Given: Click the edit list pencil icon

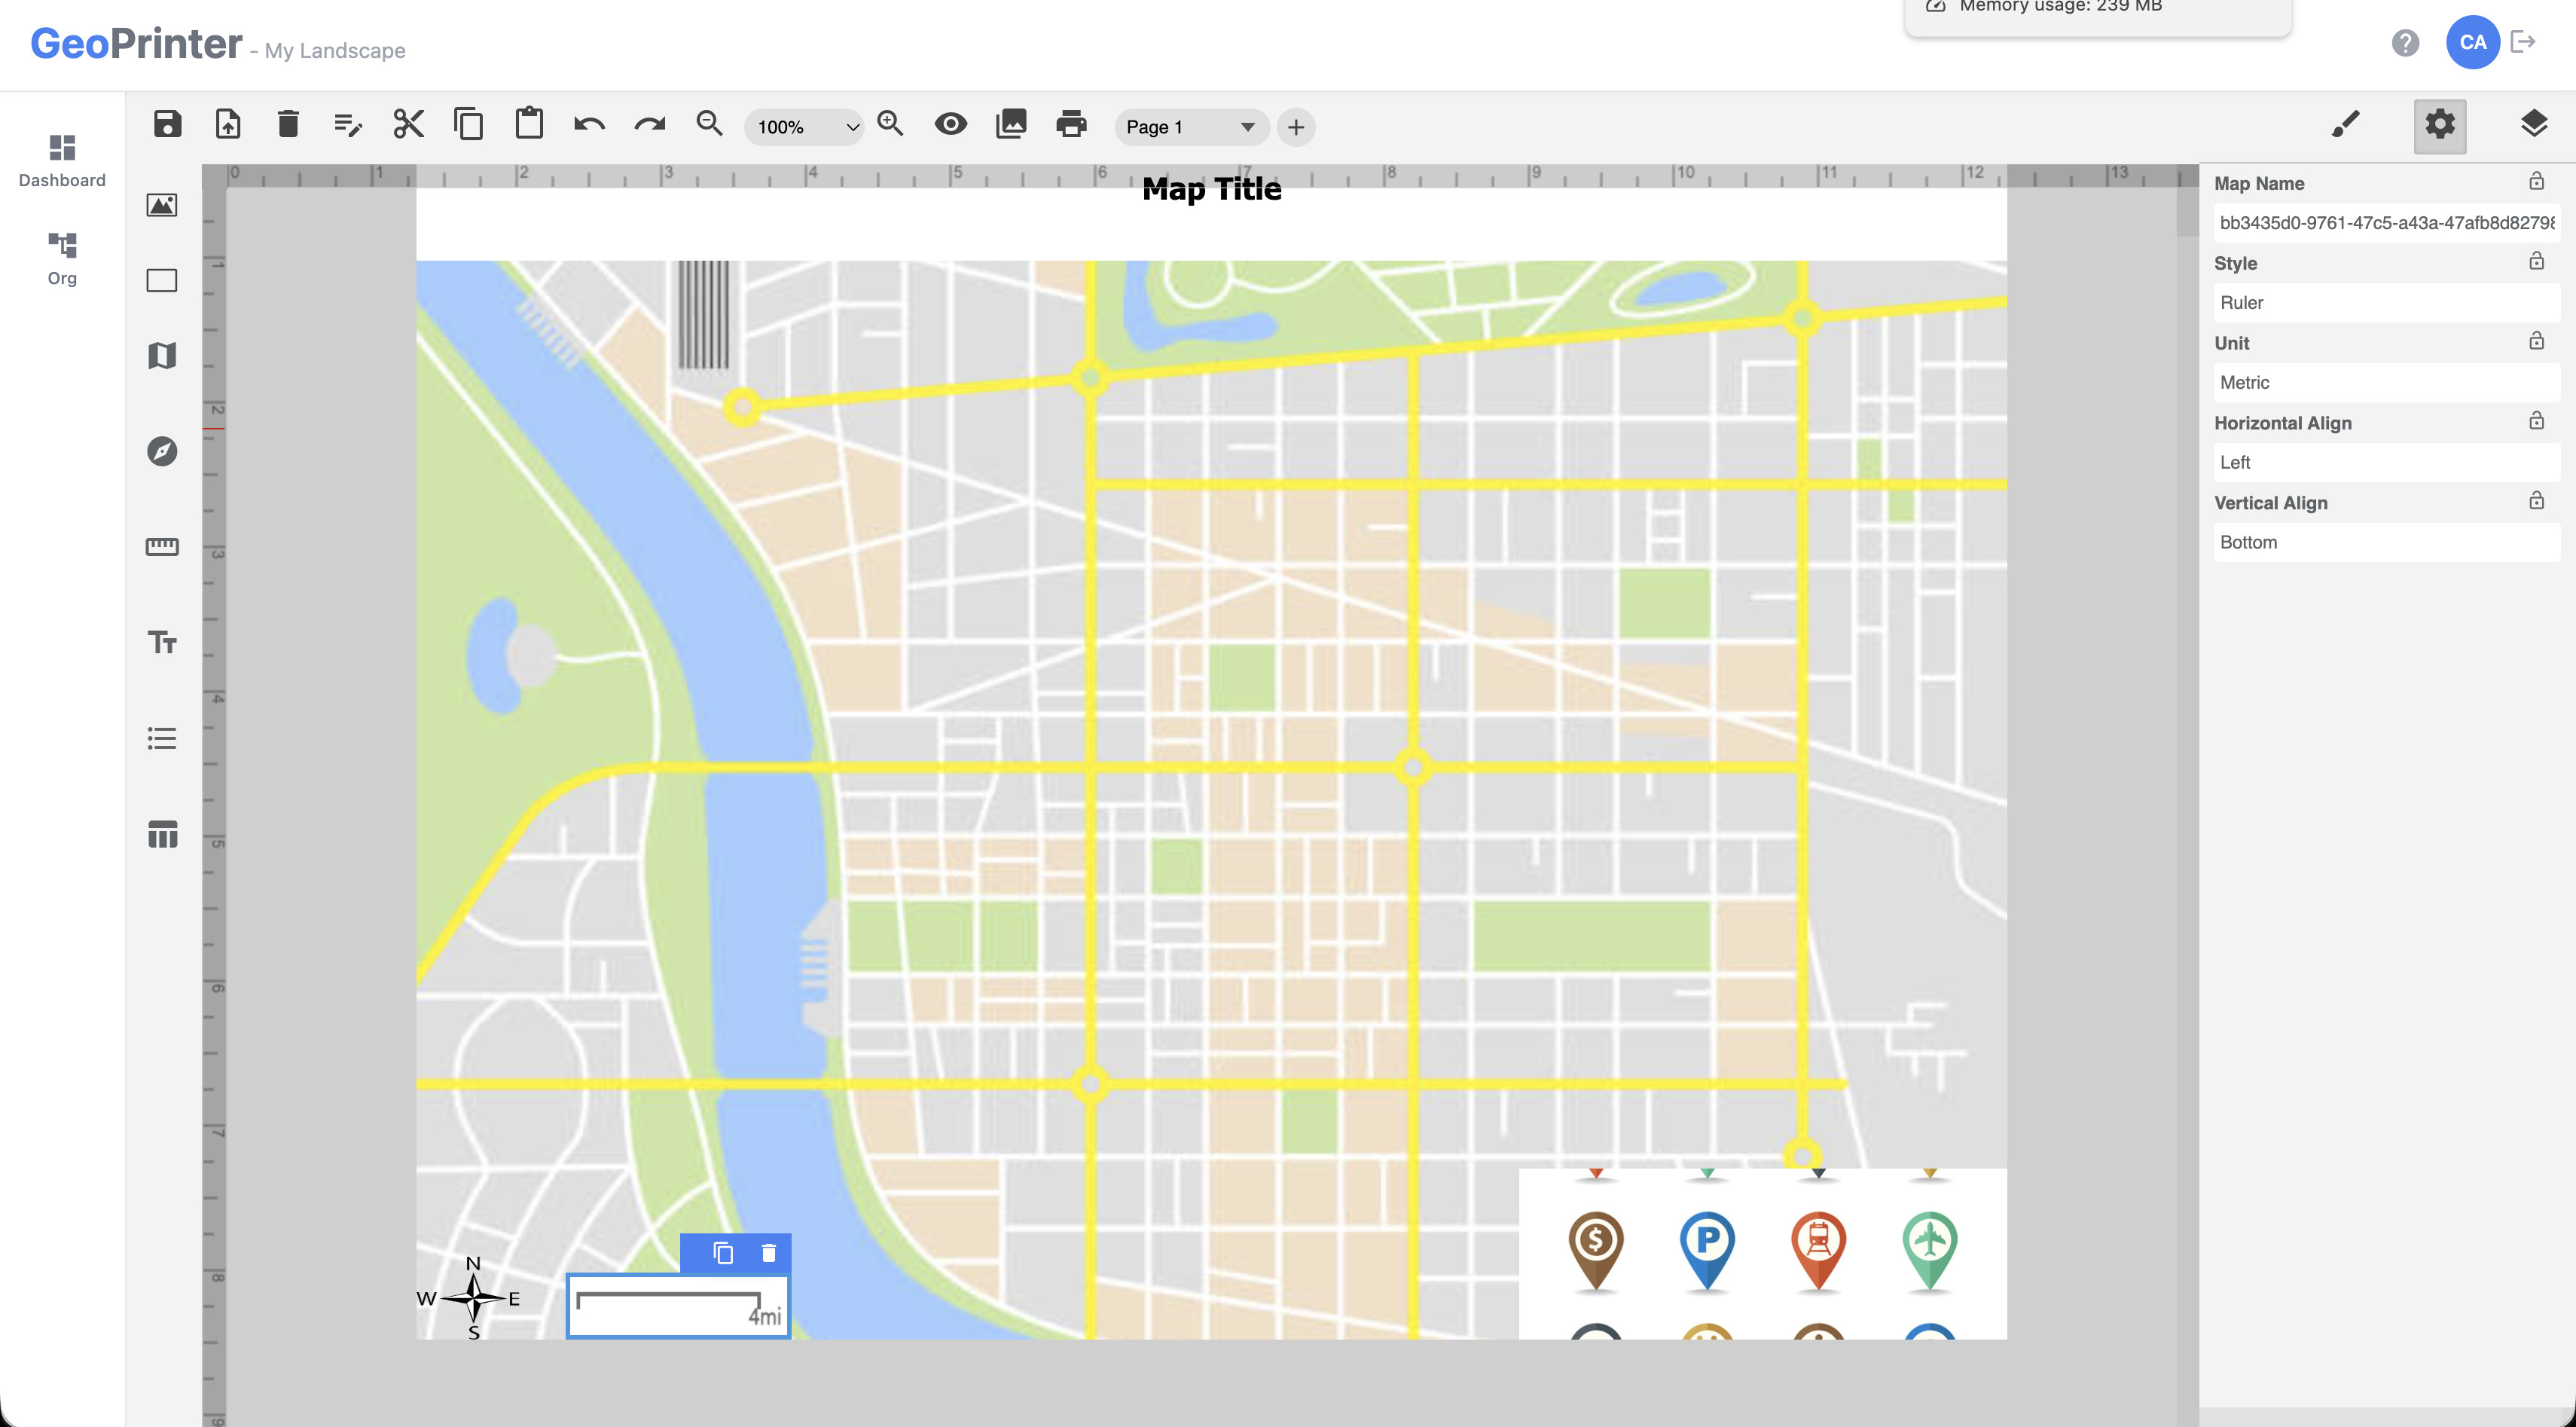Looking at the screenshot, I should point(348,125).
